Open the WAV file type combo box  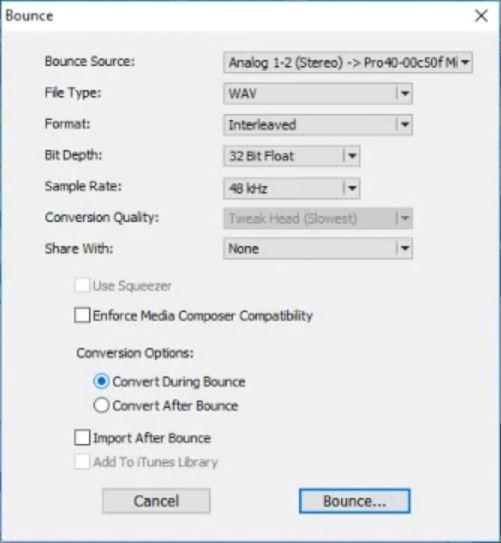[318, 94]
